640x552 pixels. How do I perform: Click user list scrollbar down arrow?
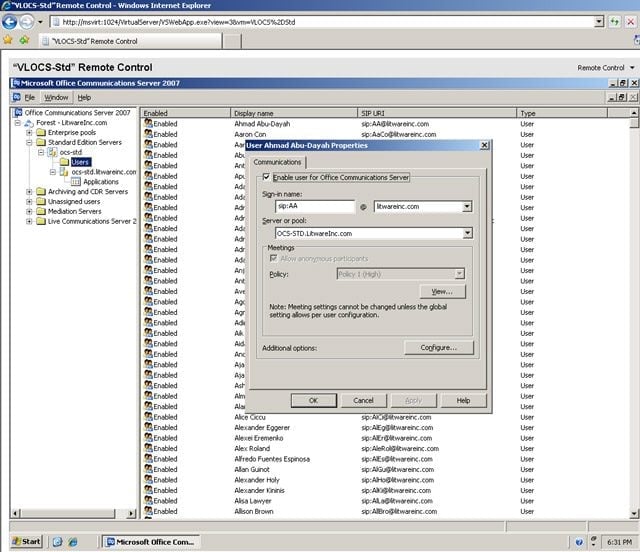tap(634, 514)
